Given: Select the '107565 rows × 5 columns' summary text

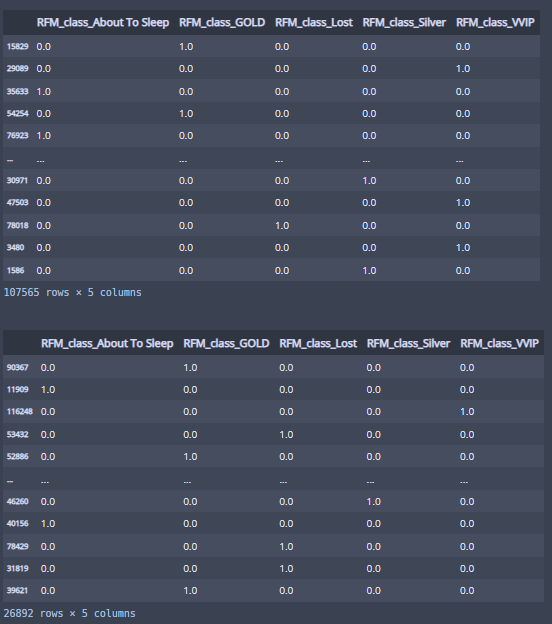Looking at the screenshot, I should point(72,292).
